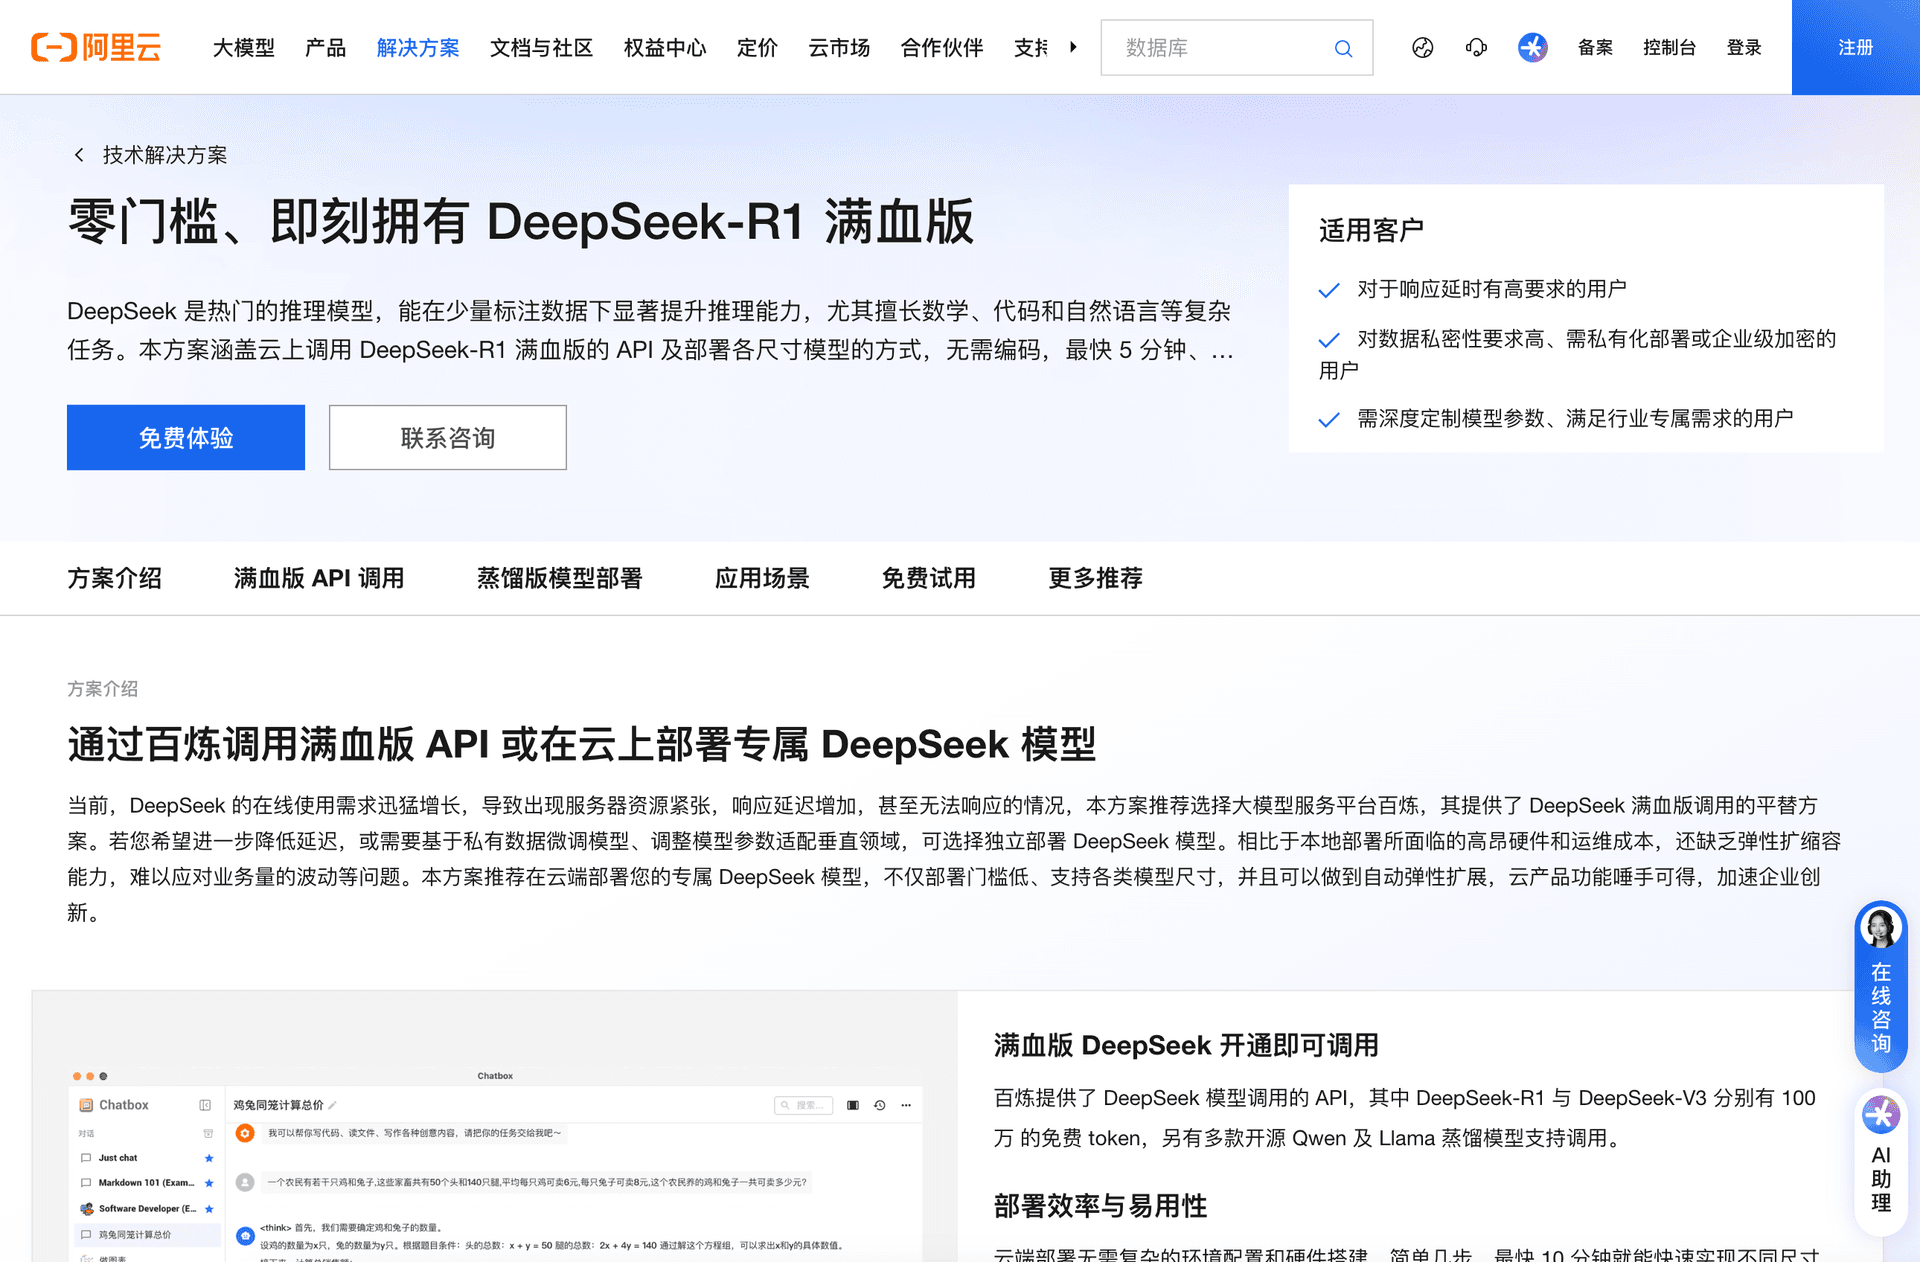Click the 部署效率与易用性 heading
The width and height of the screenshot is (1920, 1262).
1100,1206
